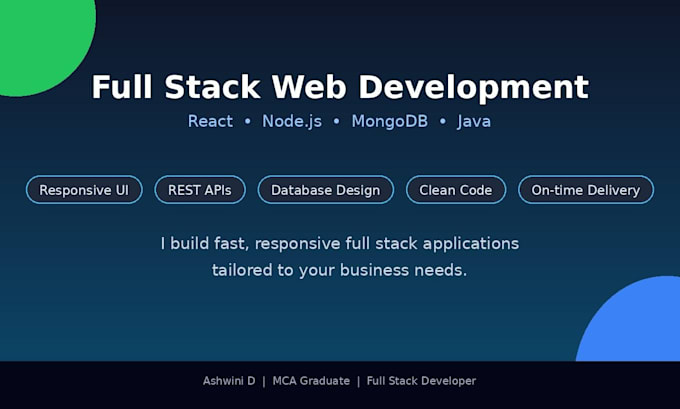Viewport: 680px width, 409px height.
Task: Click the MongoDB technology label
Action: (389, 121)
